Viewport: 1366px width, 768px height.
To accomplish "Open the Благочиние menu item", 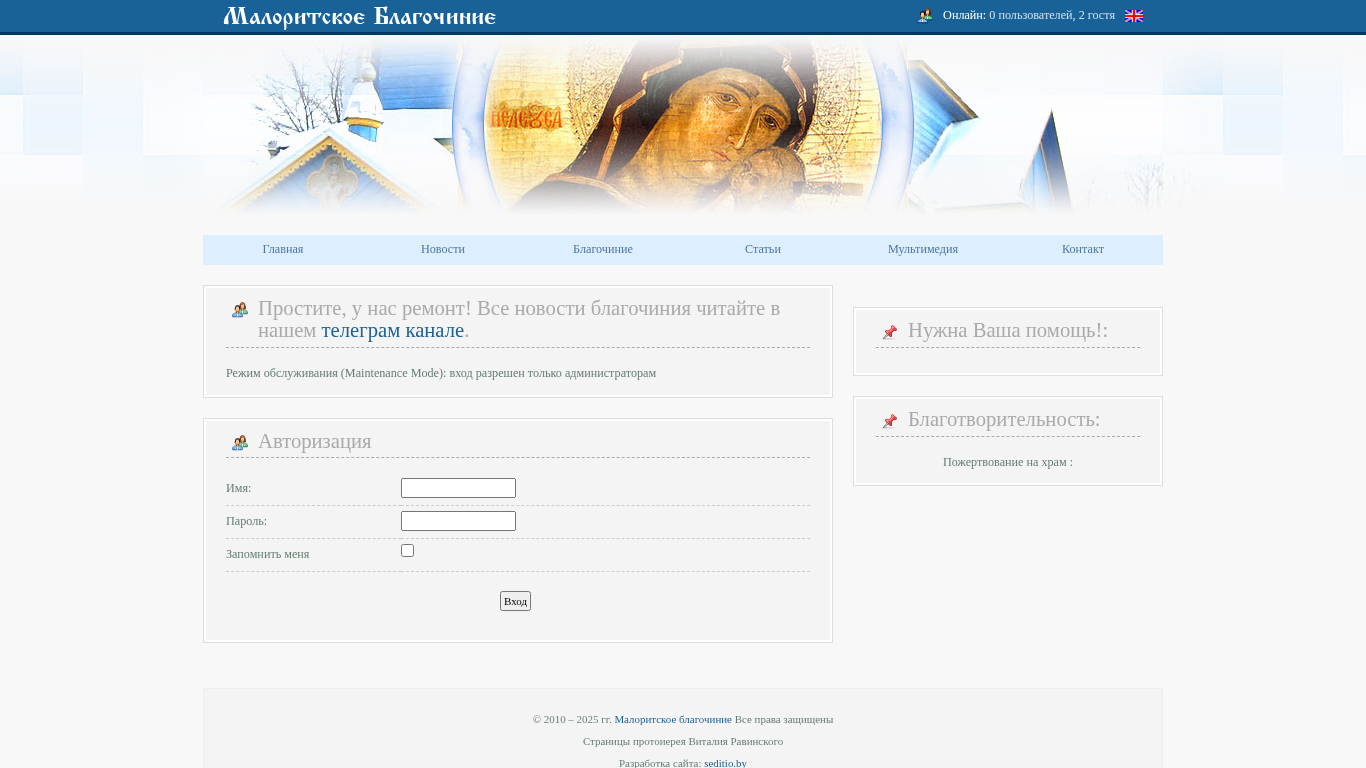I will 603,249.
